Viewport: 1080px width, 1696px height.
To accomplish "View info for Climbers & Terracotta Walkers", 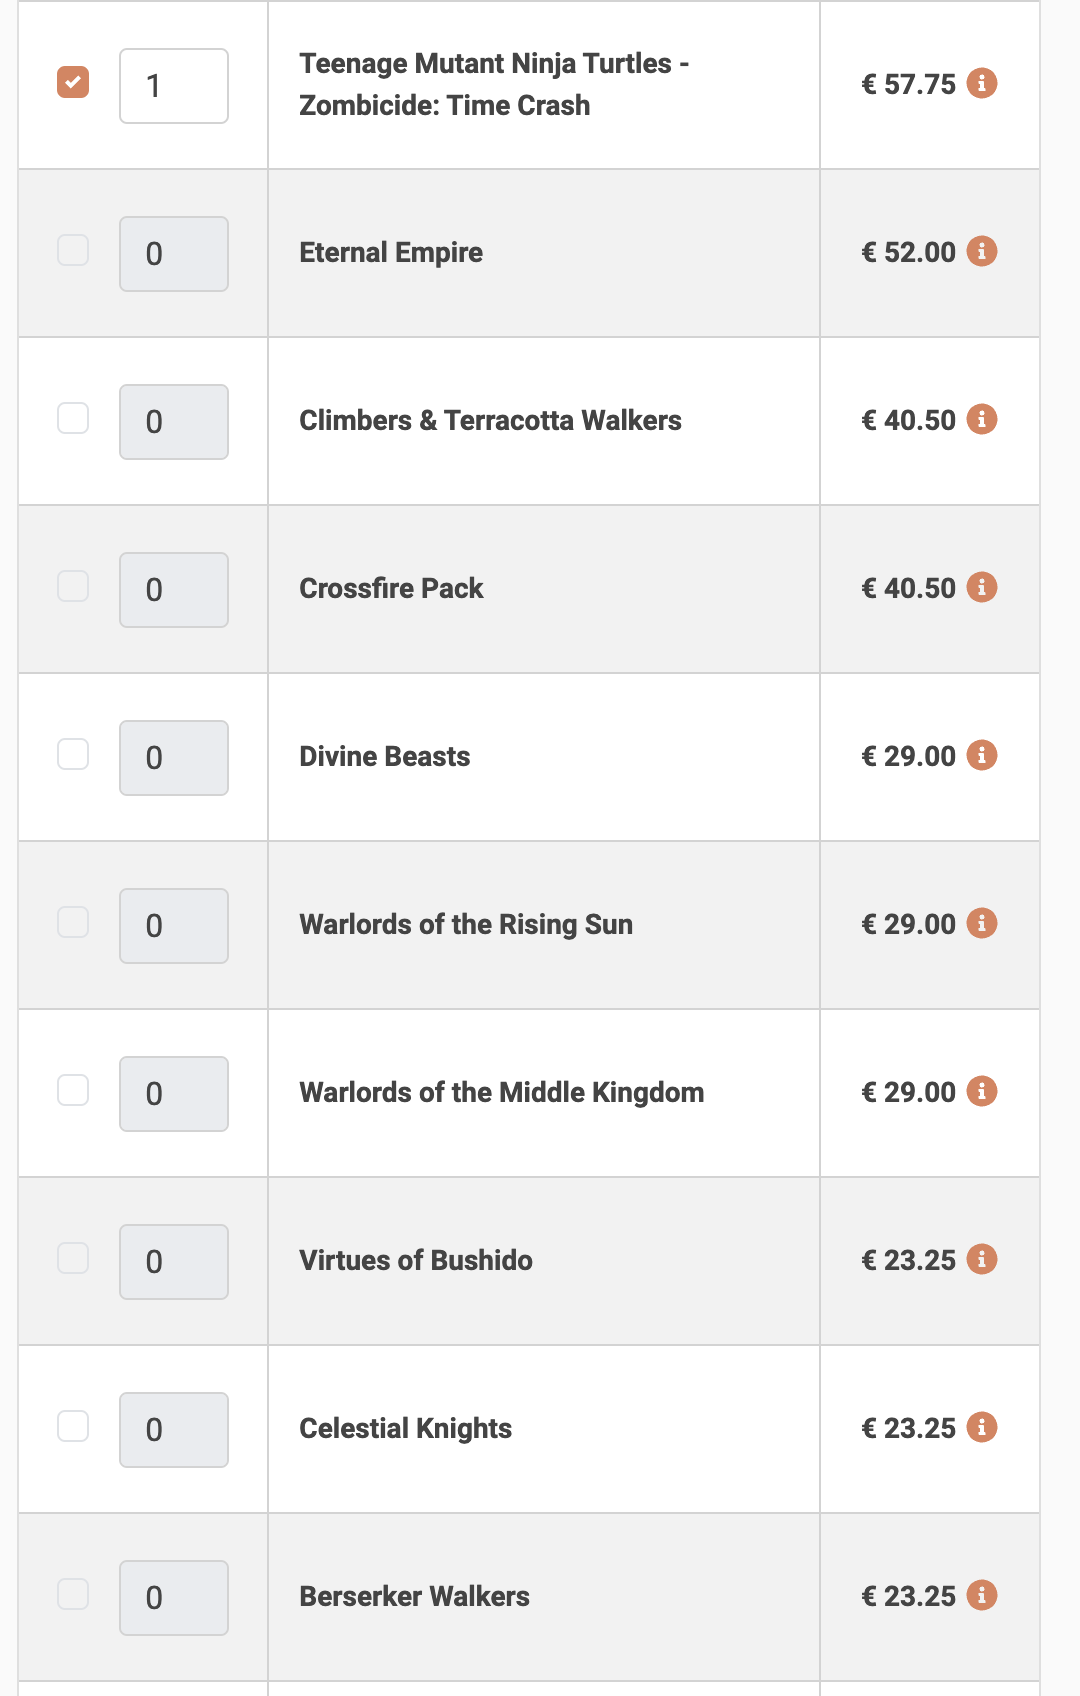I will point(982,419).
